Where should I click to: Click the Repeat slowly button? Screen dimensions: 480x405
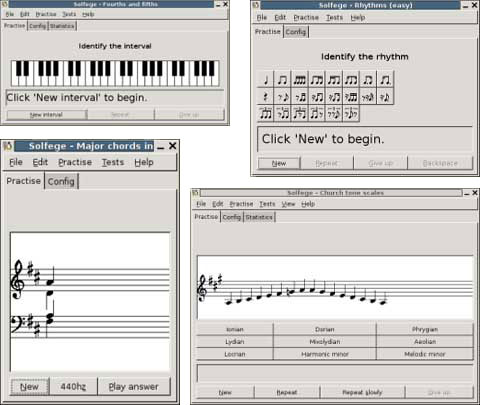pos(362,392)
